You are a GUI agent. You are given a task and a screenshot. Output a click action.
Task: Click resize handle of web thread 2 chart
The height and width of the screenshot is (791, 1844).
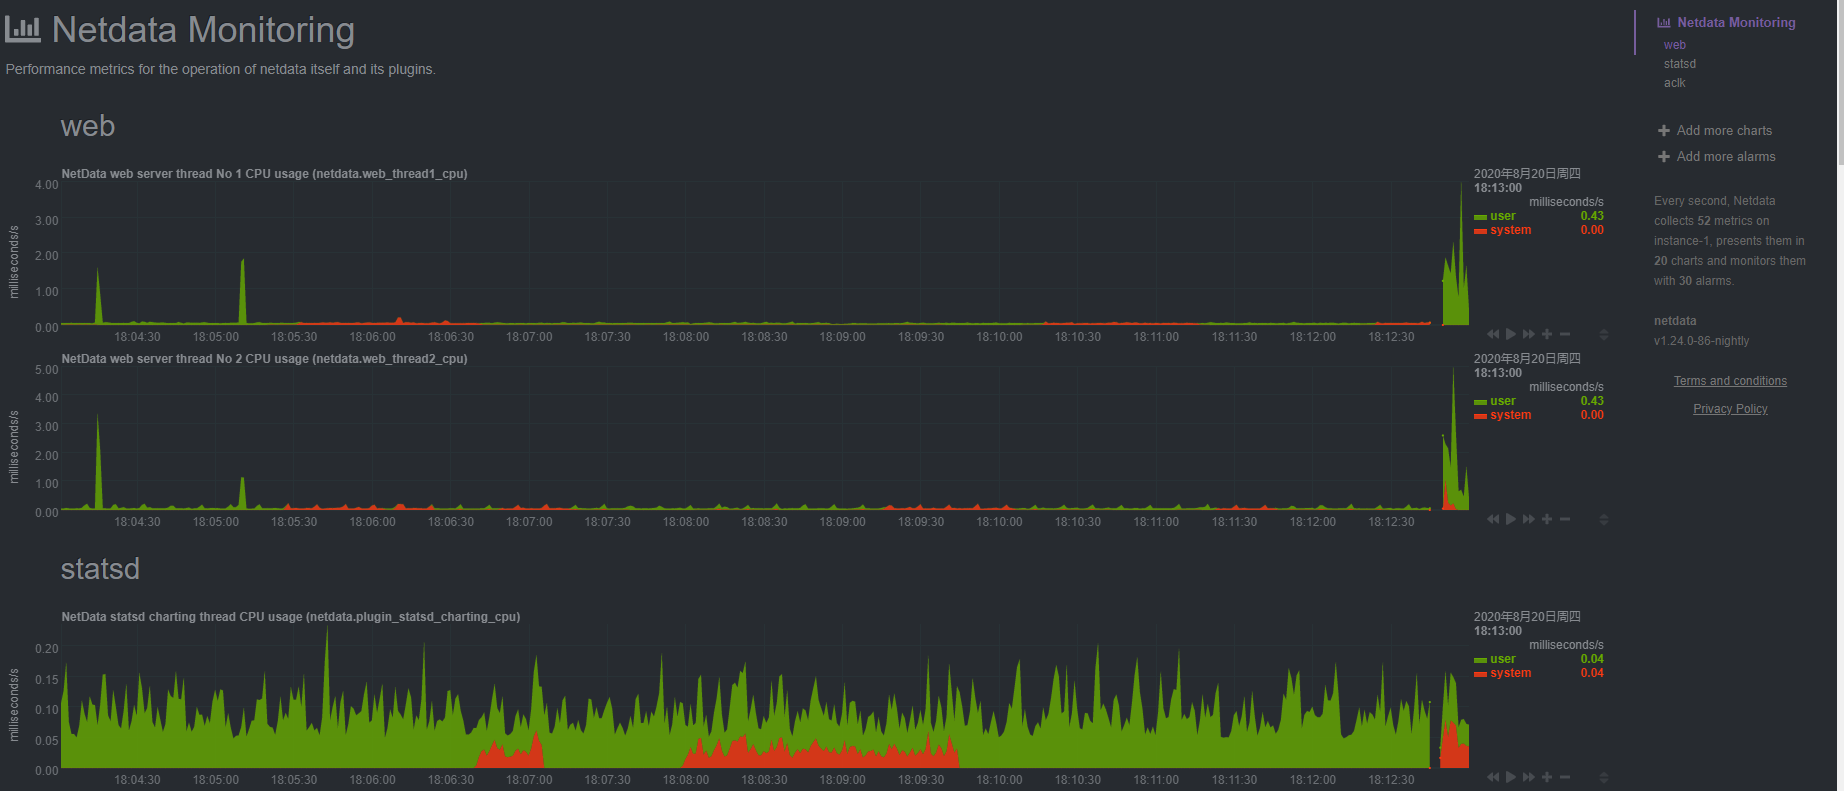(x=1604, y=520)
